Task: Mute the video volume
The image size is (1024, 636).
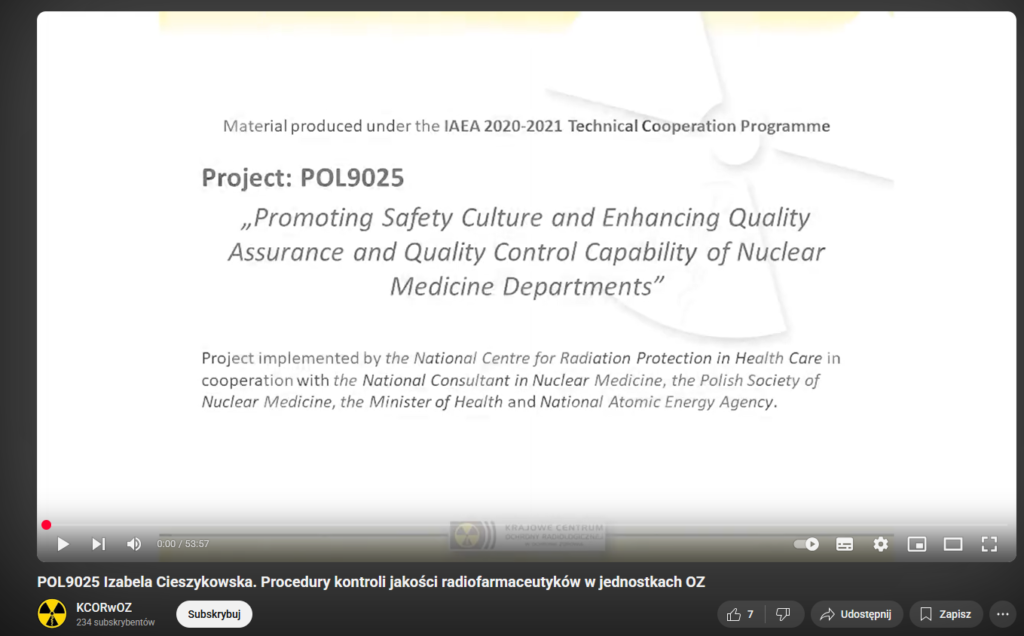Action: coord(134,544)
